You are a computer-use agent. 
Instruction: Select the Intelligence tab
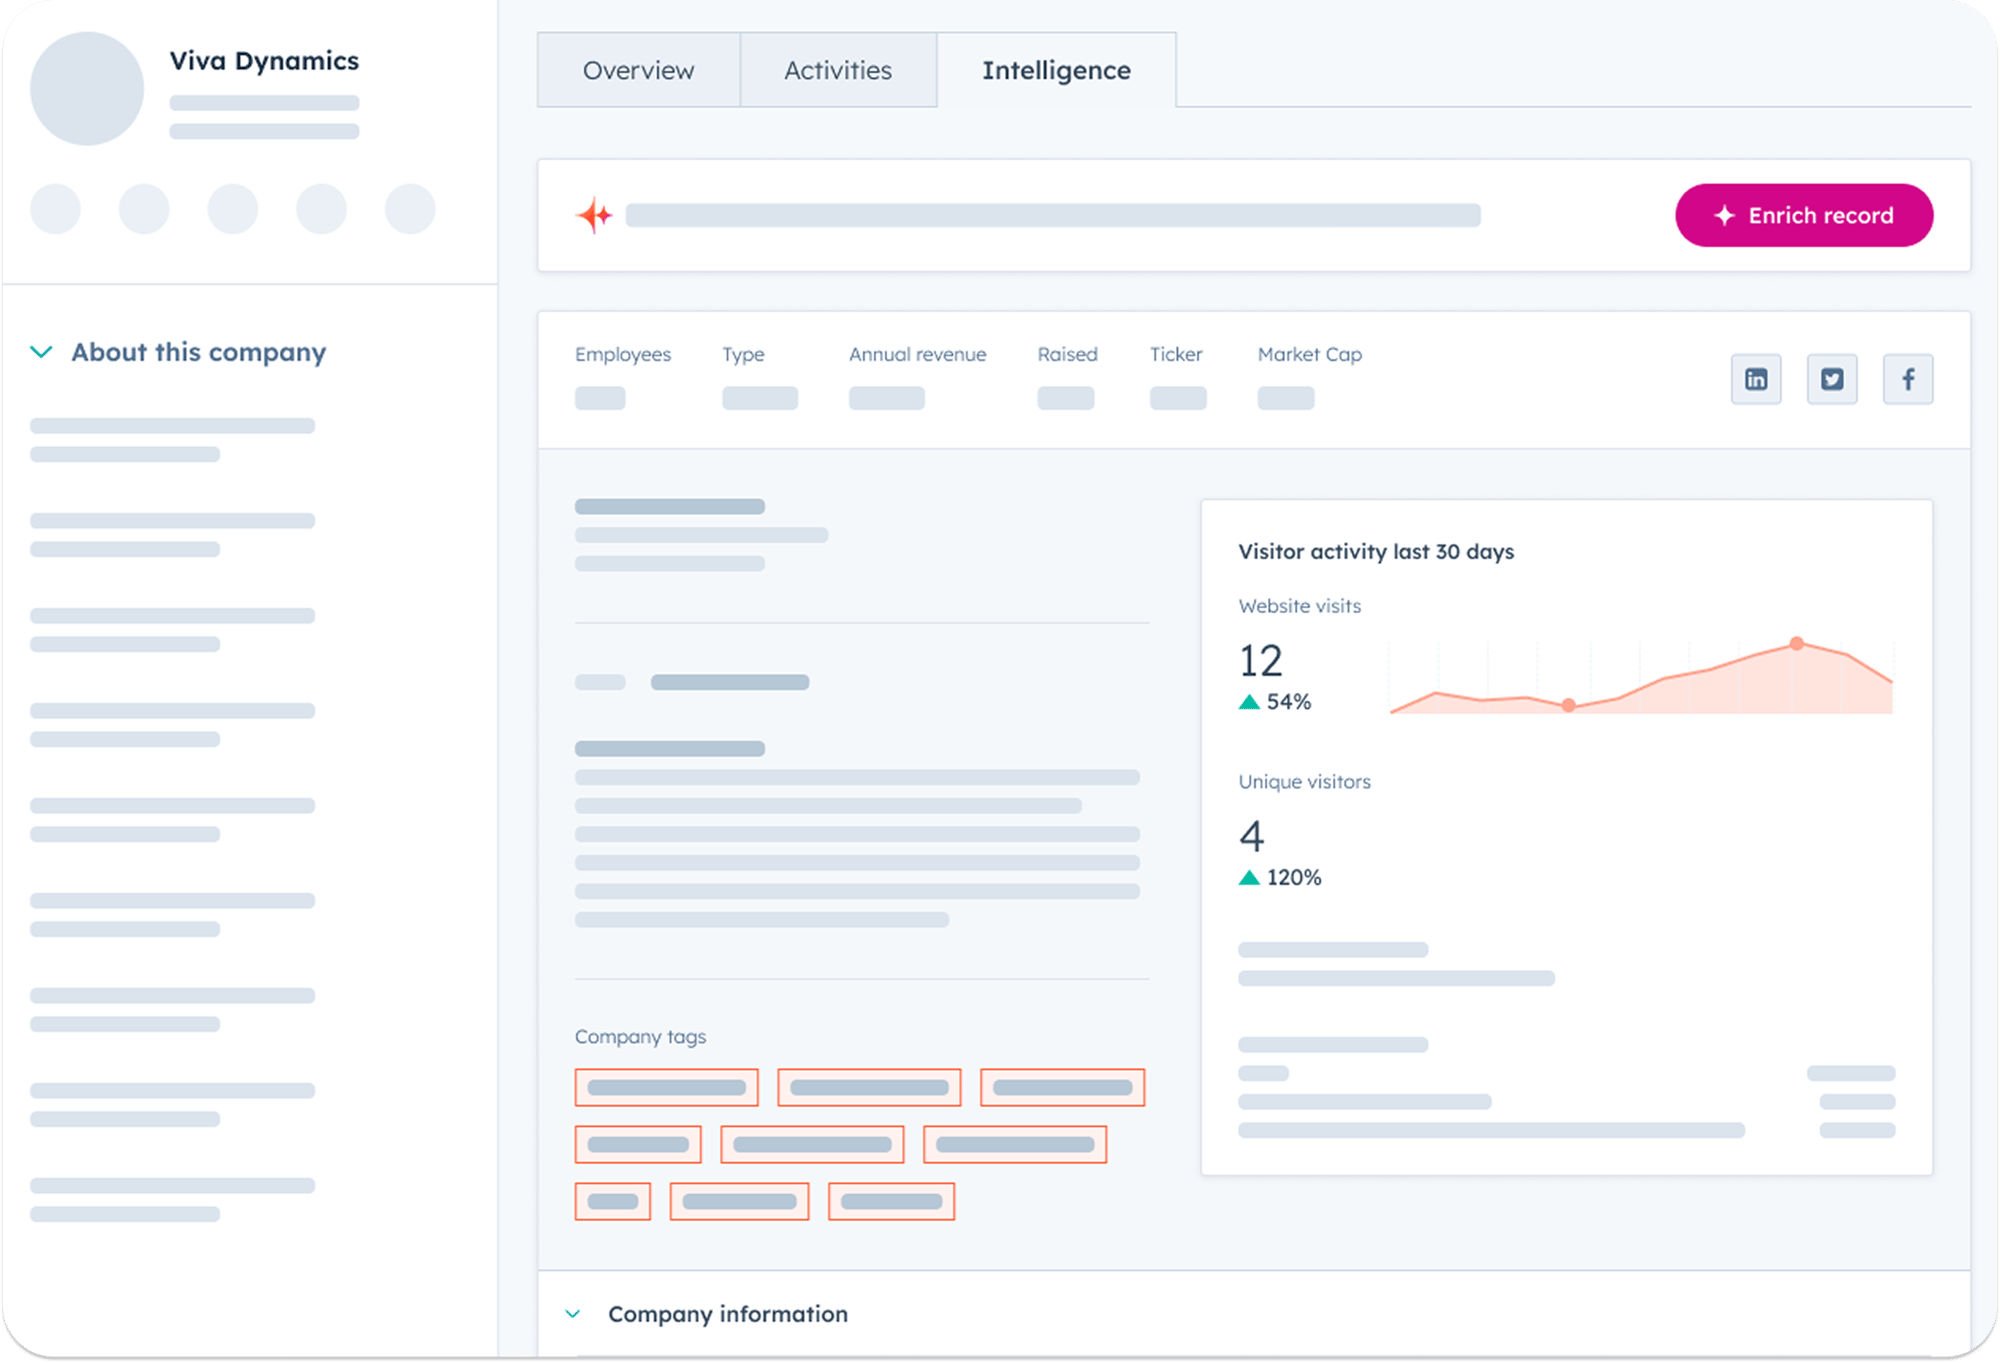1056,70
